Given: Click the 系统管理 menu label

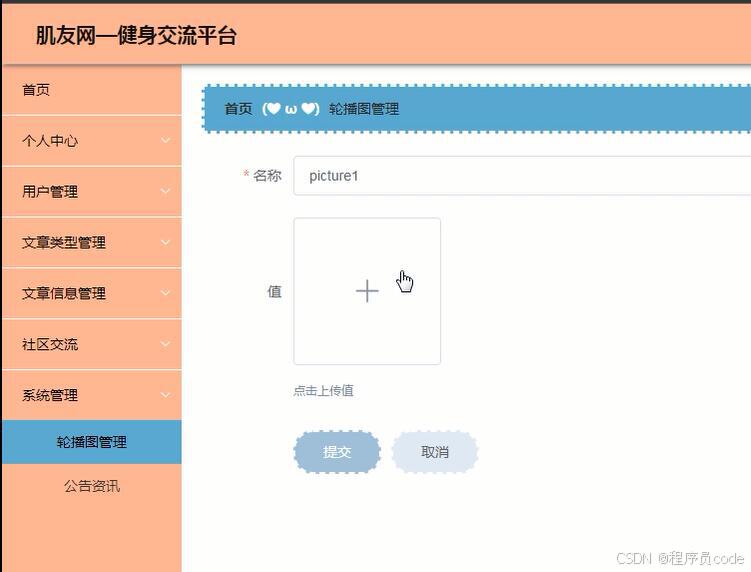Looking at the screenshot, I should (50, 395).
